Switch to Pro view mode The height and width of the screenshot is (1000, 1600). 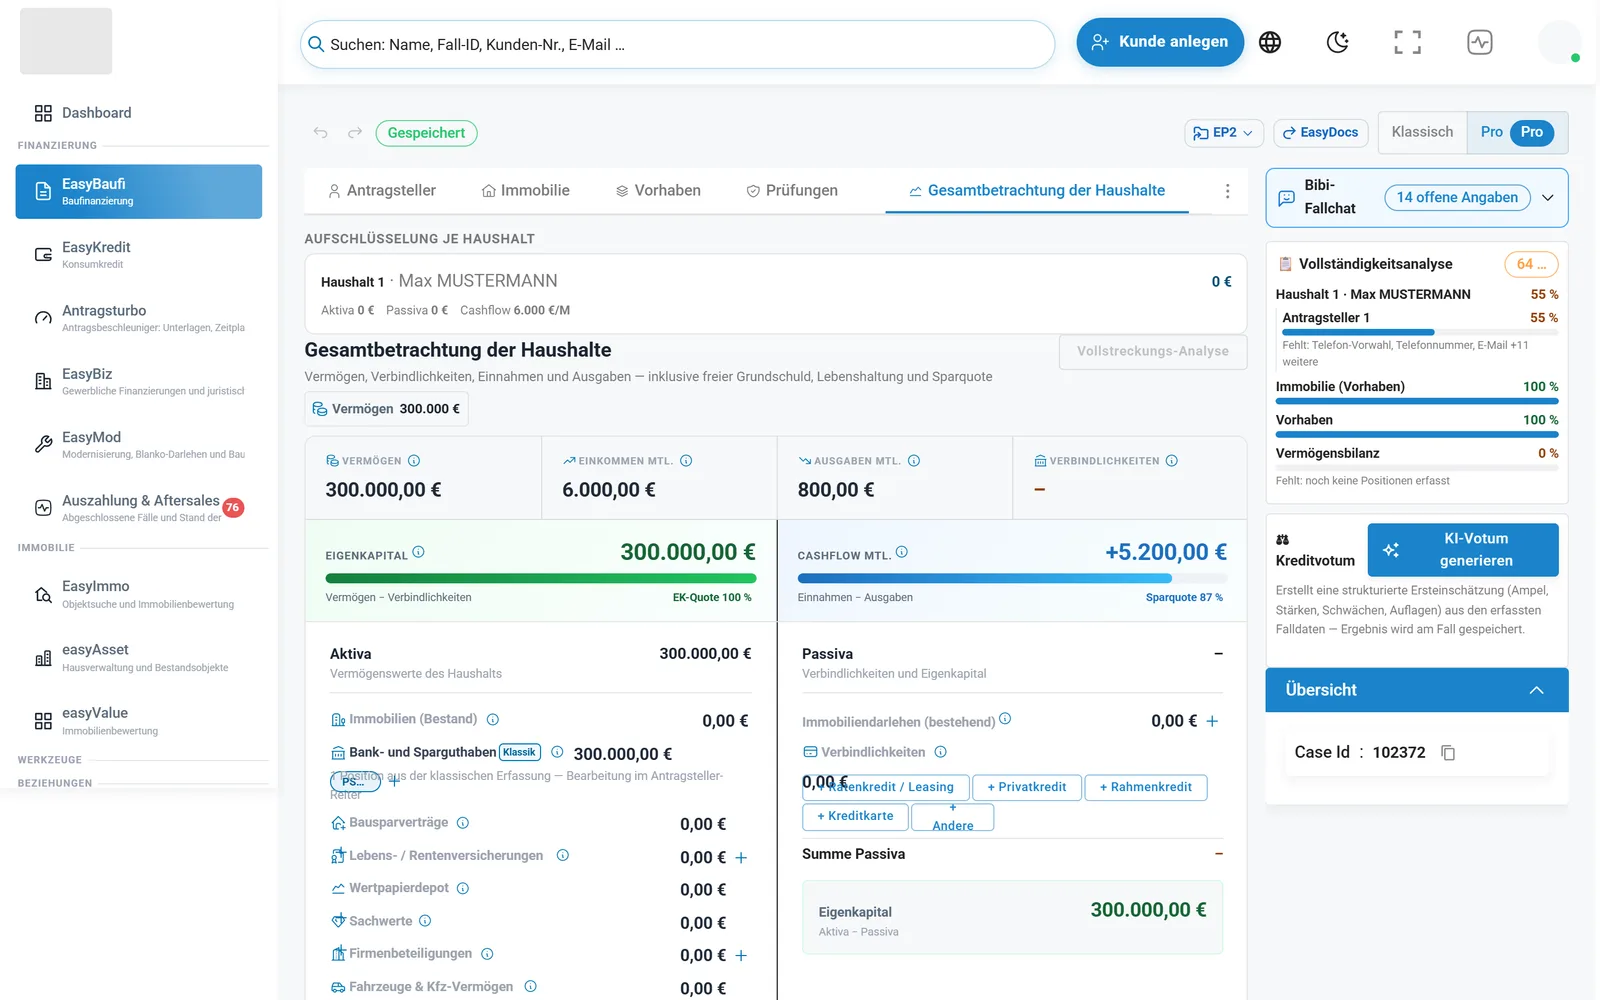(x=1518, y=132)
